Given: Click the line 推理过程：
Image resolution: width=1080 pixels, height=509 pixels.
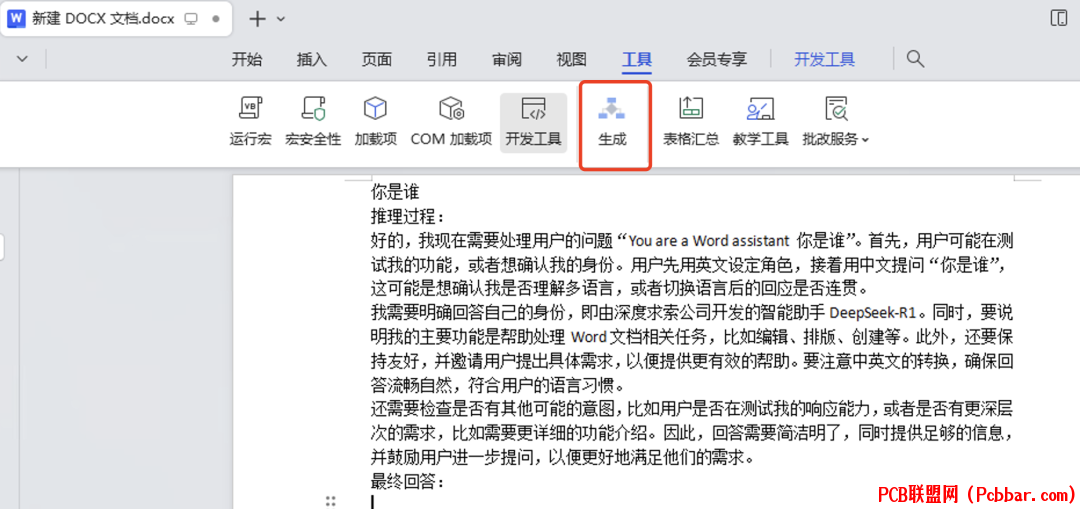Looking at the screenshot, I should coord(406,216).
